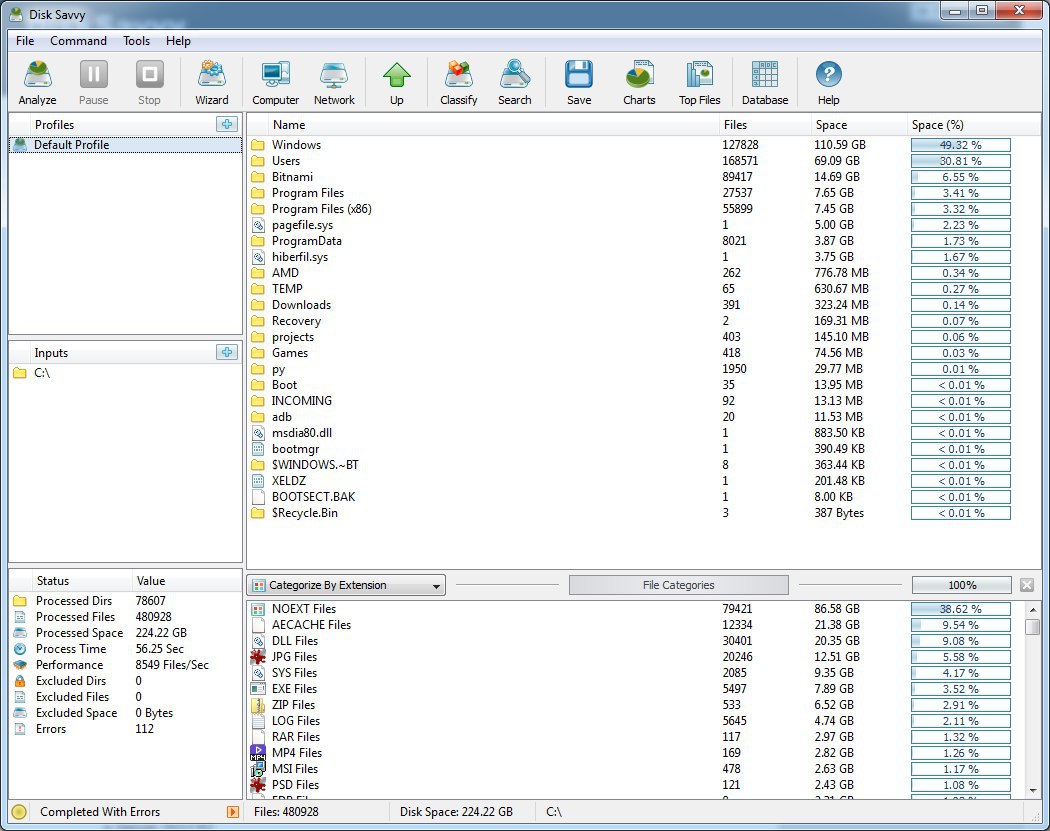Click the ZIP Files category icon
Viewport: 1050px width, 831px height.
coord(258,705)
